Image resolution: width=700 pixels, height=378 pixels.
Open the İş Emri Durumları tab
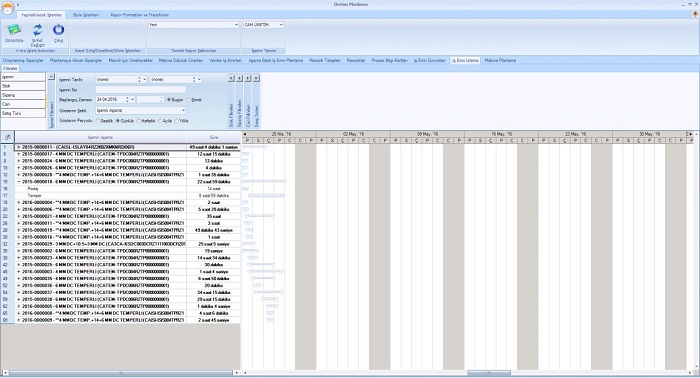tap(429, 60)
